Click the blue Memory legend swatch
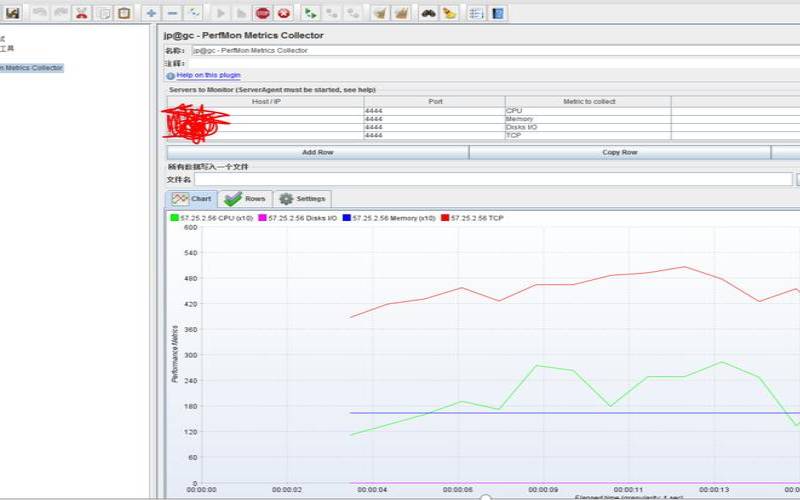 coord(346,218)
